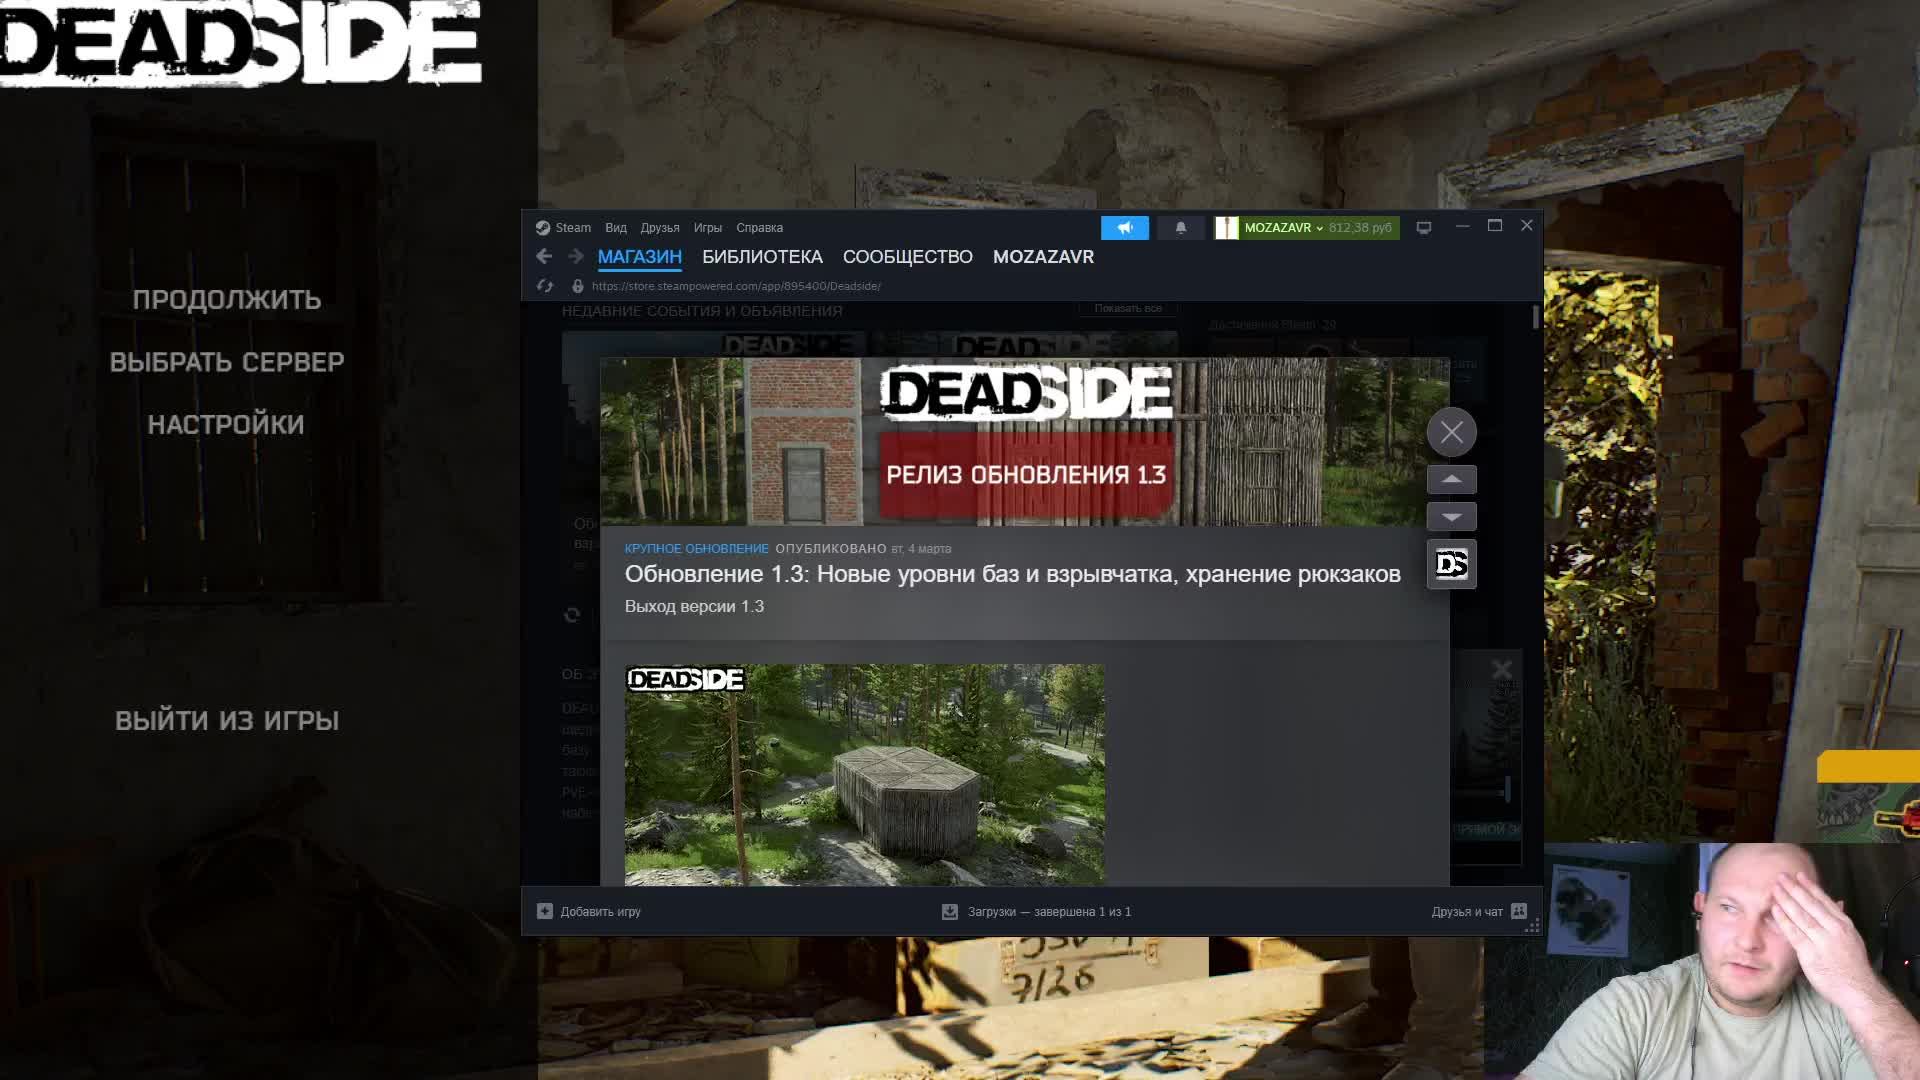Image resolution: width=1920 pixels, height=1080 pixels.
Task: Click the DS group logo on the announcement
Action: pos(1451,563)
